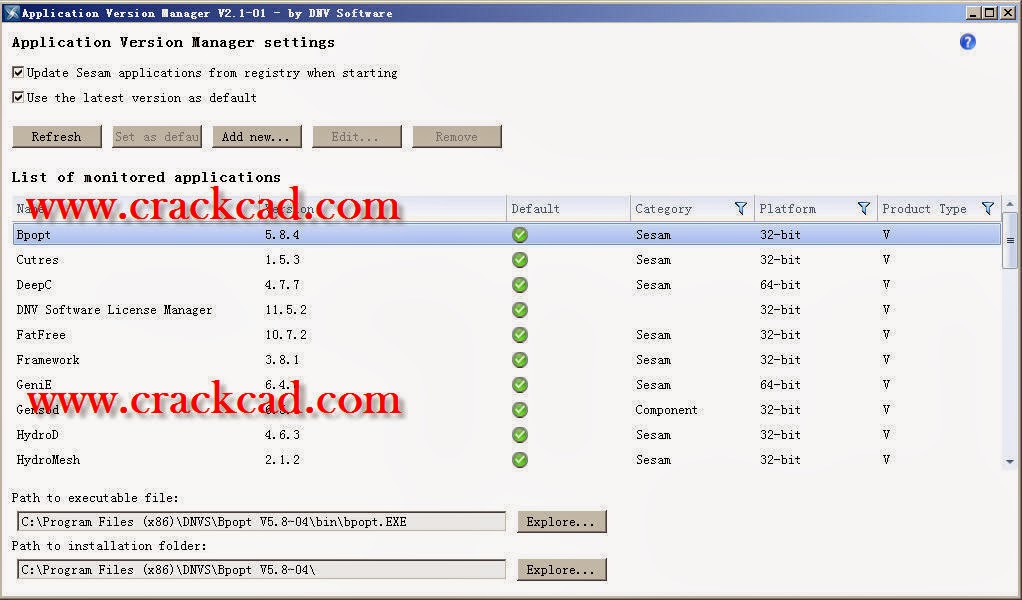Click the default checkmark for DNV Software License Manager

click(x=519, y=309)
